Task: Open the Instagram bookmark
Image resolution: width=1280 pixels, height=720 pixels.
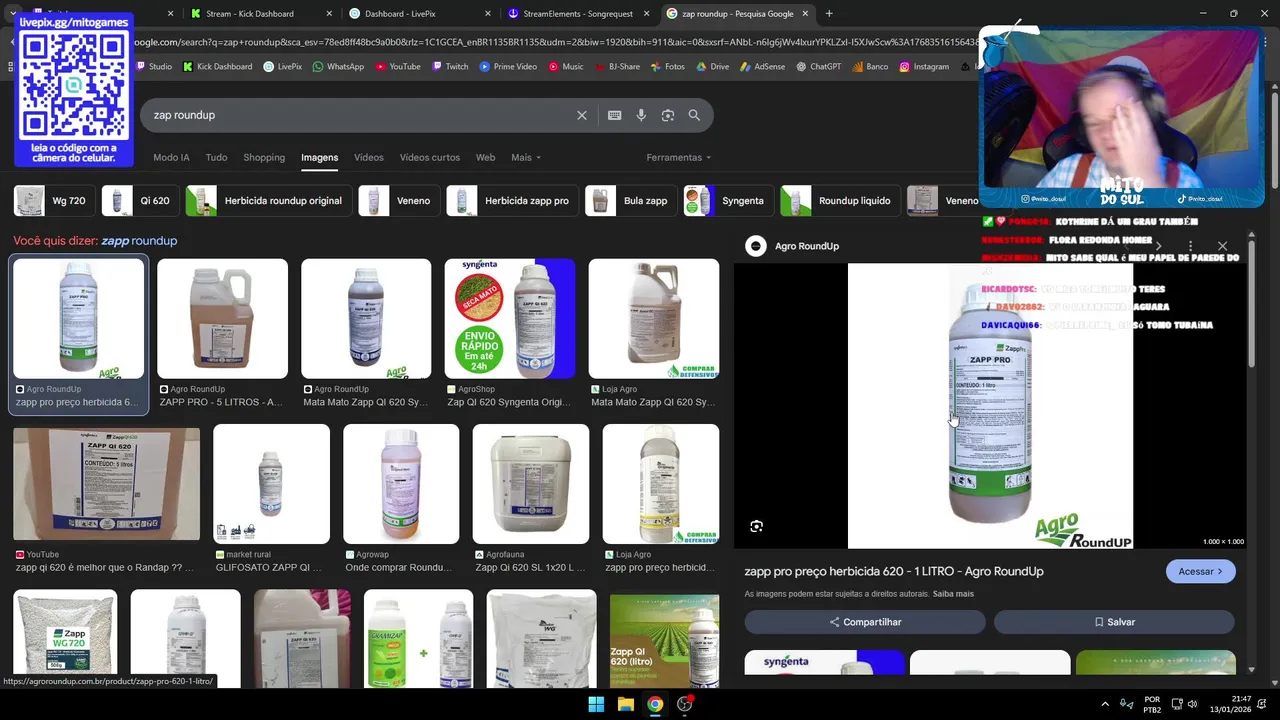Action: (x=924, y=67)
